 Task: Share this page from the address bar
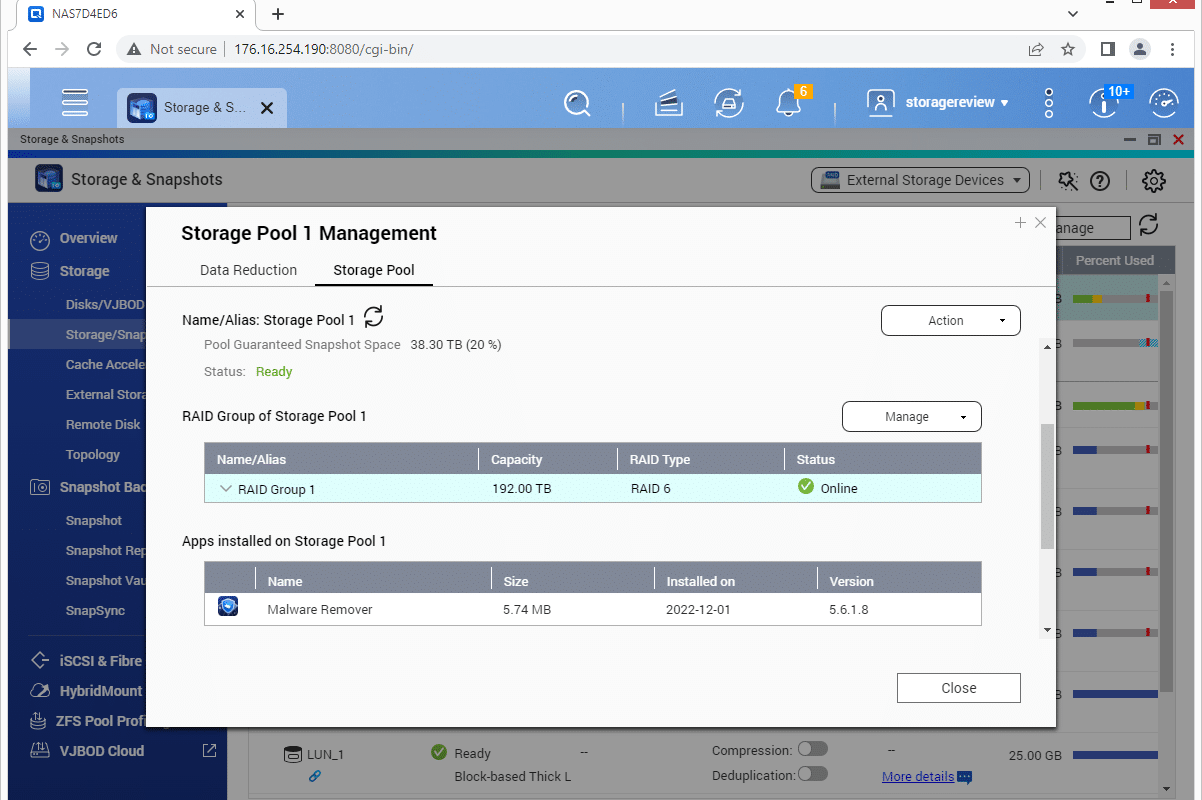(1036, 49)
